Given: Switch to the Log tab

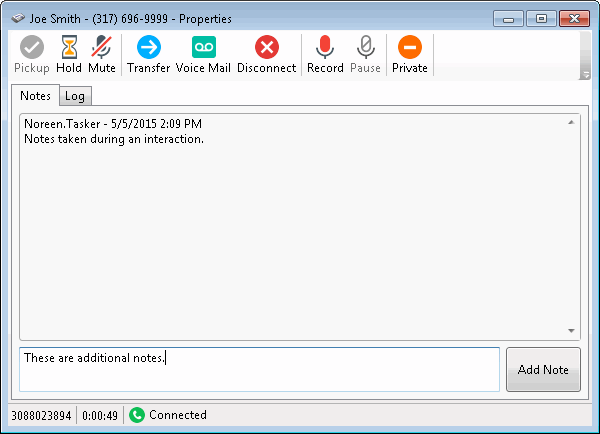Looking at the screenshot, I should [x=75, y=96].
